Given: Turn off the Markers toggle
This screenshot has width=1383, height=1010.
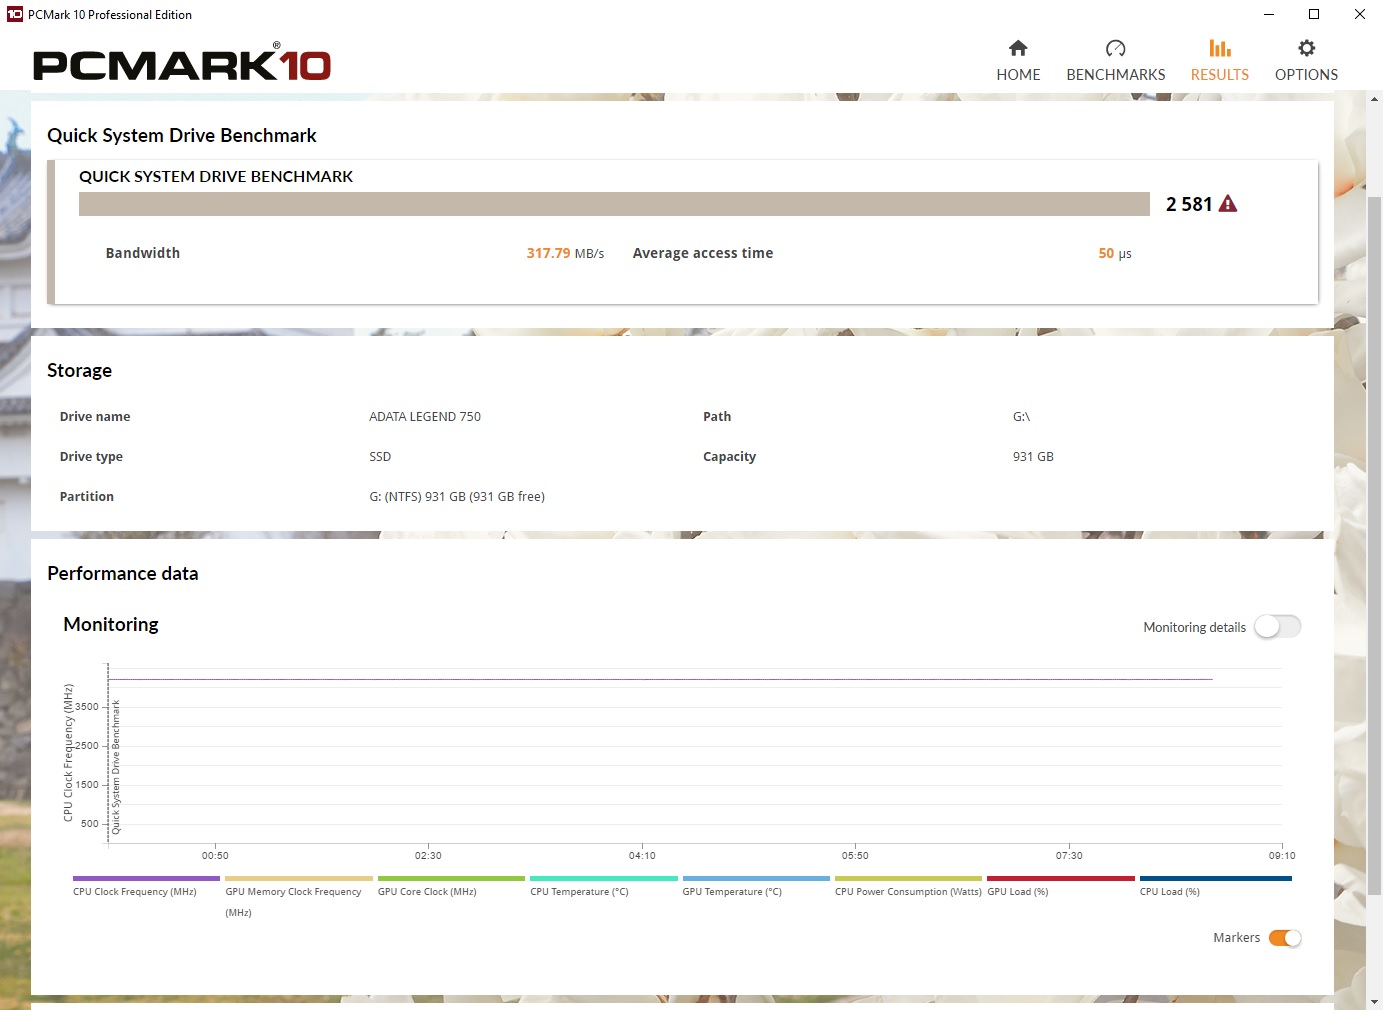Looking at the screenshot, I should [x=1285, y=938].
